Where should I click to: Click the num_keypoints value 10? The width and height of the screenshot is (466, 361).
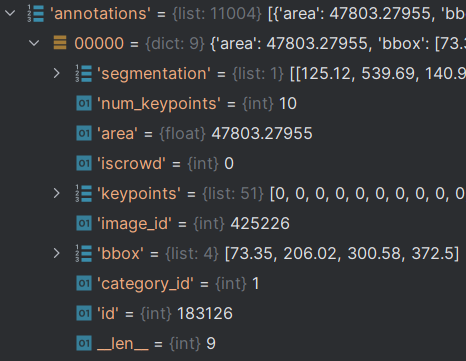288,104
